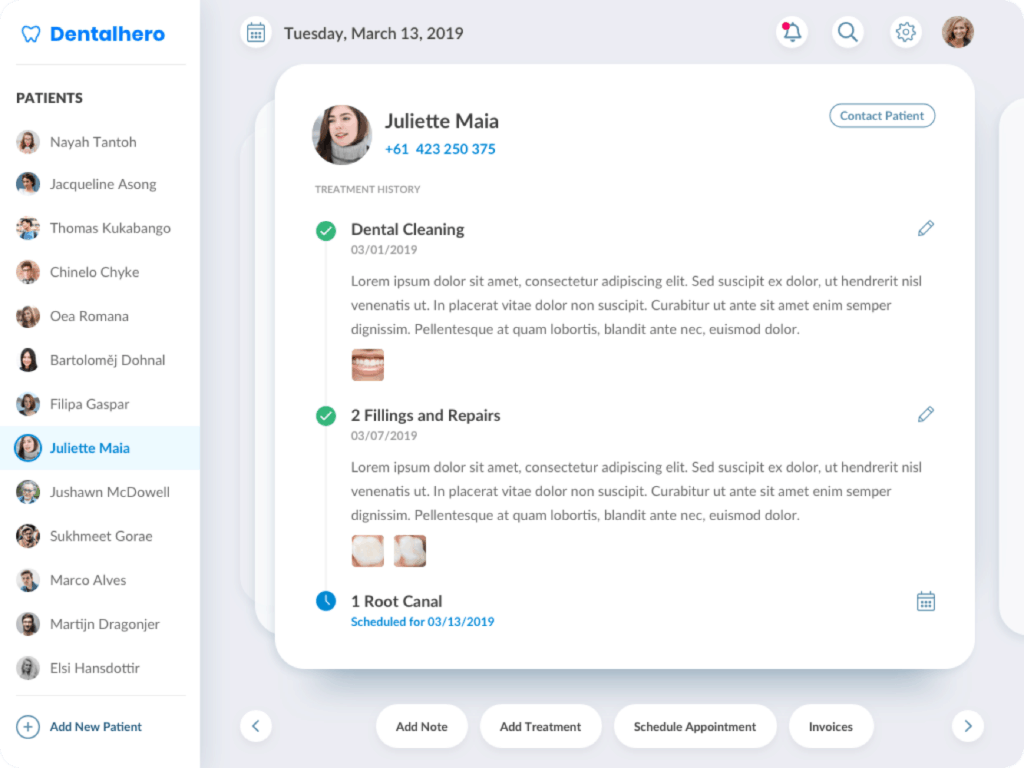Screen dimensions: 1024x768
Task: Toggle the Fillings and Repairs completed checkmark
Action: point(326,416)
